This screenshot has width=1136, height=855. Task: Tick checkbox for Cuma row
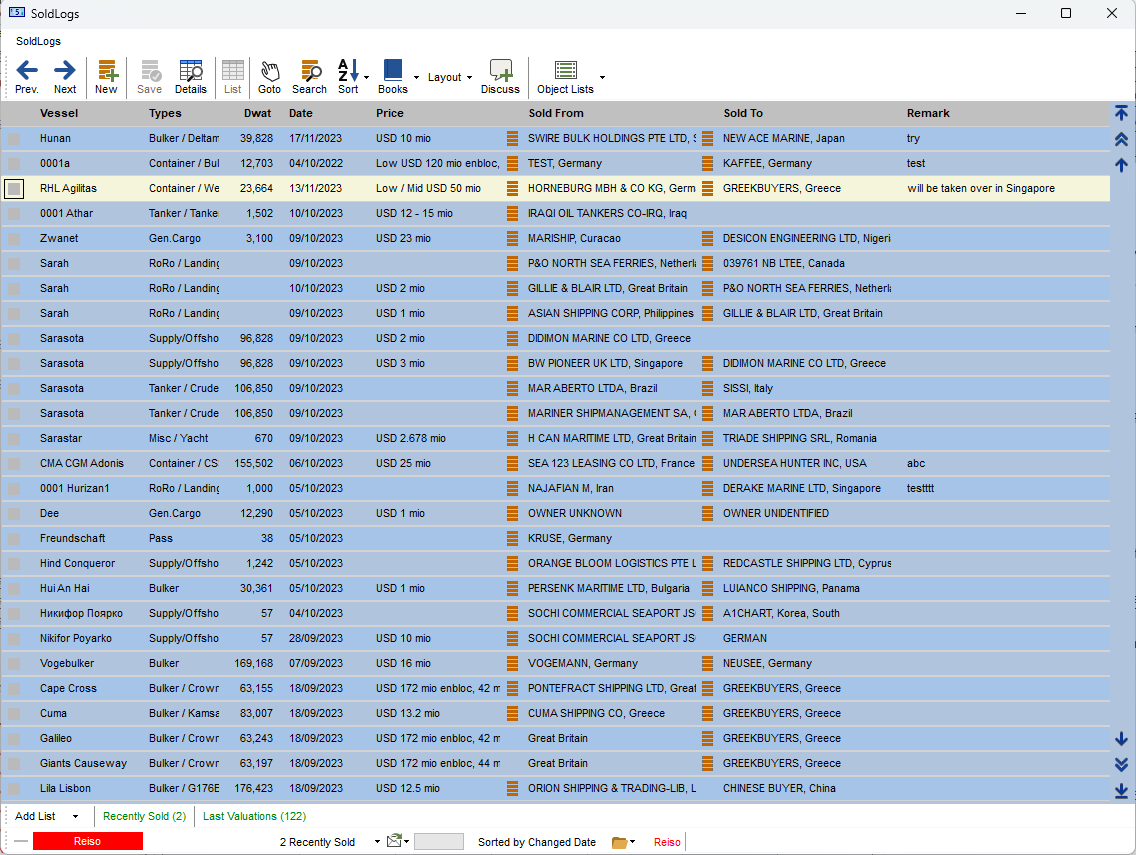click(x=14, y=714)
